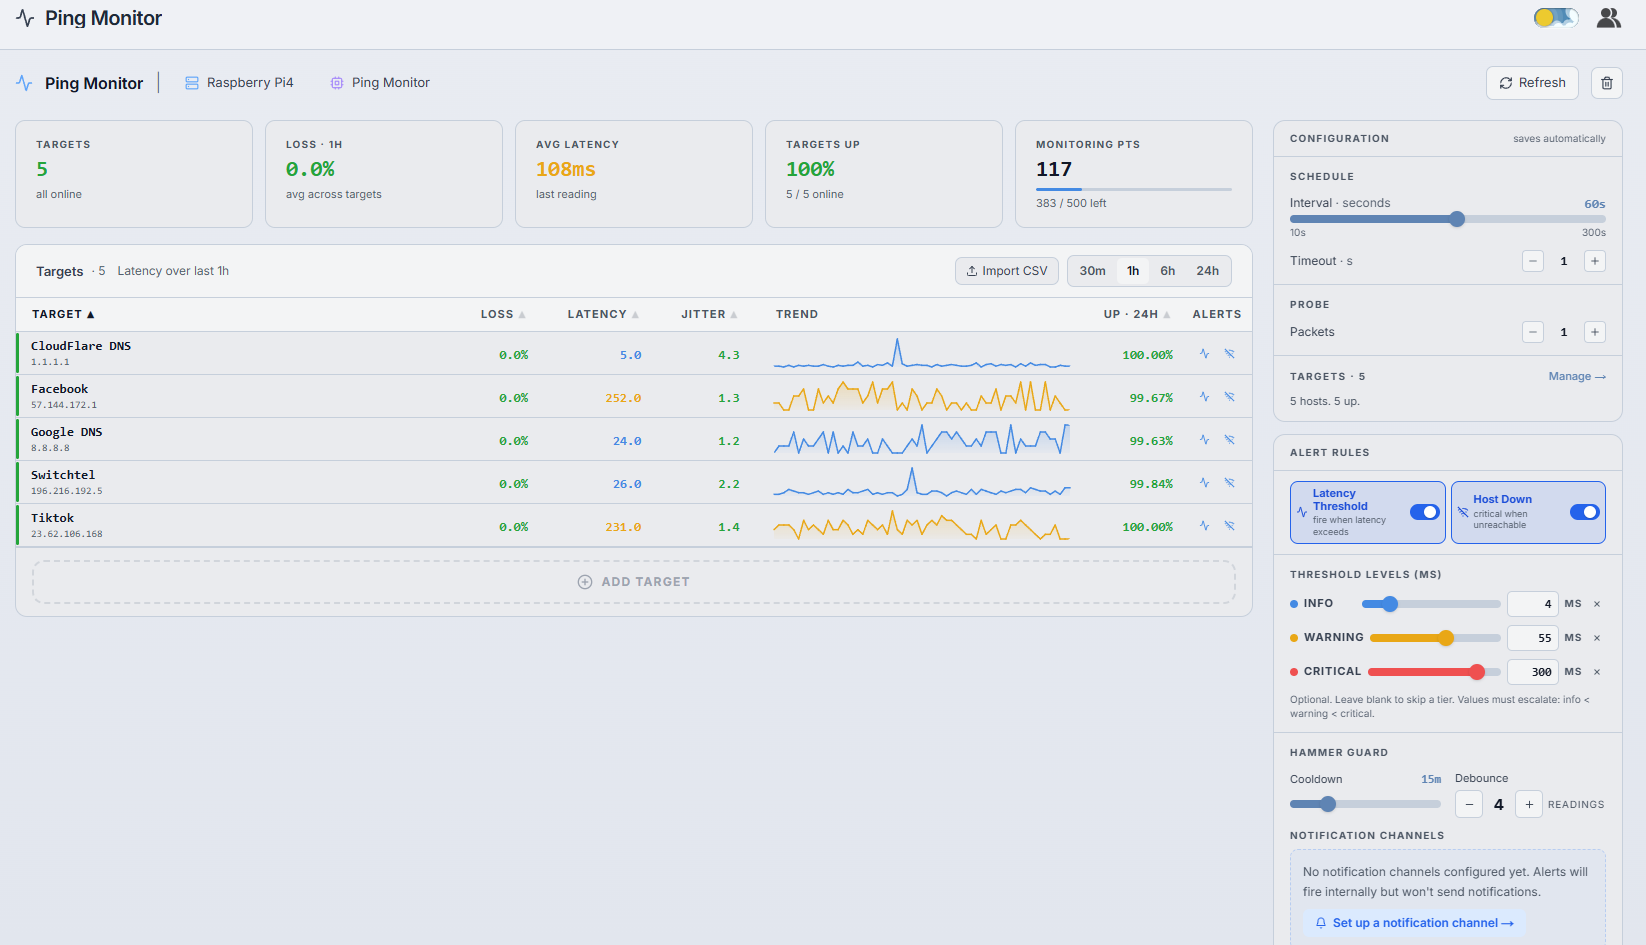Toggle host-down alert for Google DNS
1646x945 pixels.
[1230, 440]
